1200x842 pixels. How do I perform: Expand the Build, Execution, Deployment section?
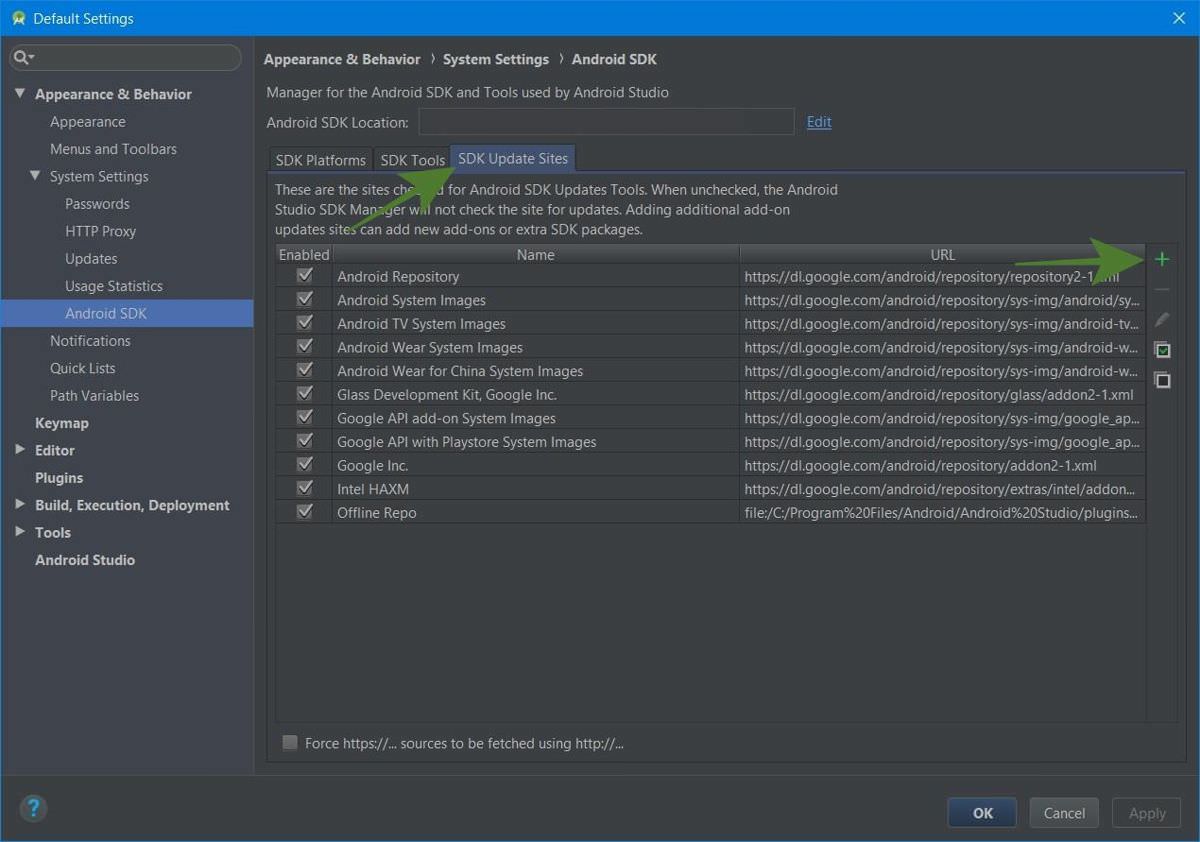pos(20,505)
